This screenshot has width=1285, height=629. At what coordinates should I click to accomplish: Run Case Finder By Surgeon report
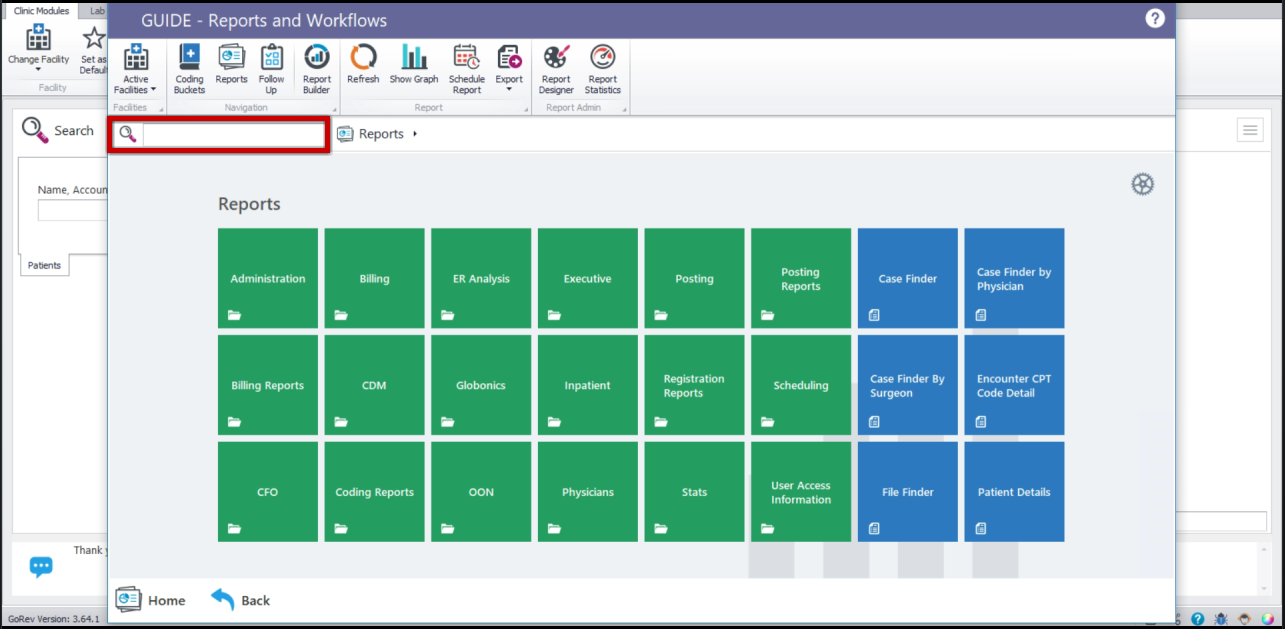coord(908,385)
